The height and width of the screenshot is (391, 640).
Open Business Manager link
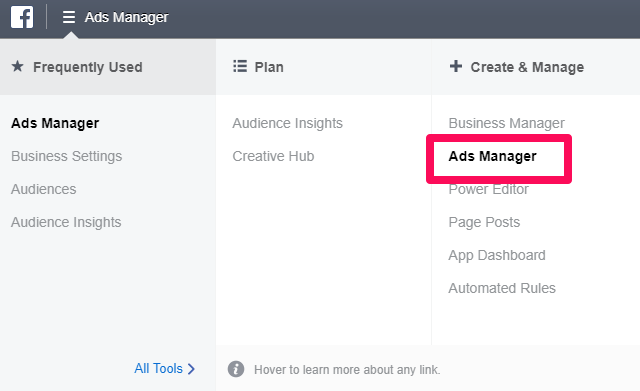tap(507, 123)
